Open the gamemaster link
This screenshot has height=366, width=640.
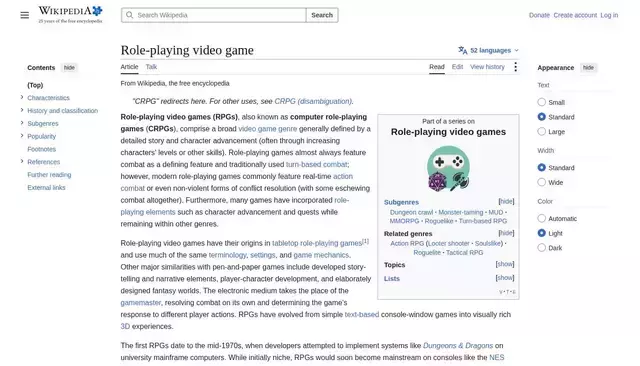pos(140,303)
